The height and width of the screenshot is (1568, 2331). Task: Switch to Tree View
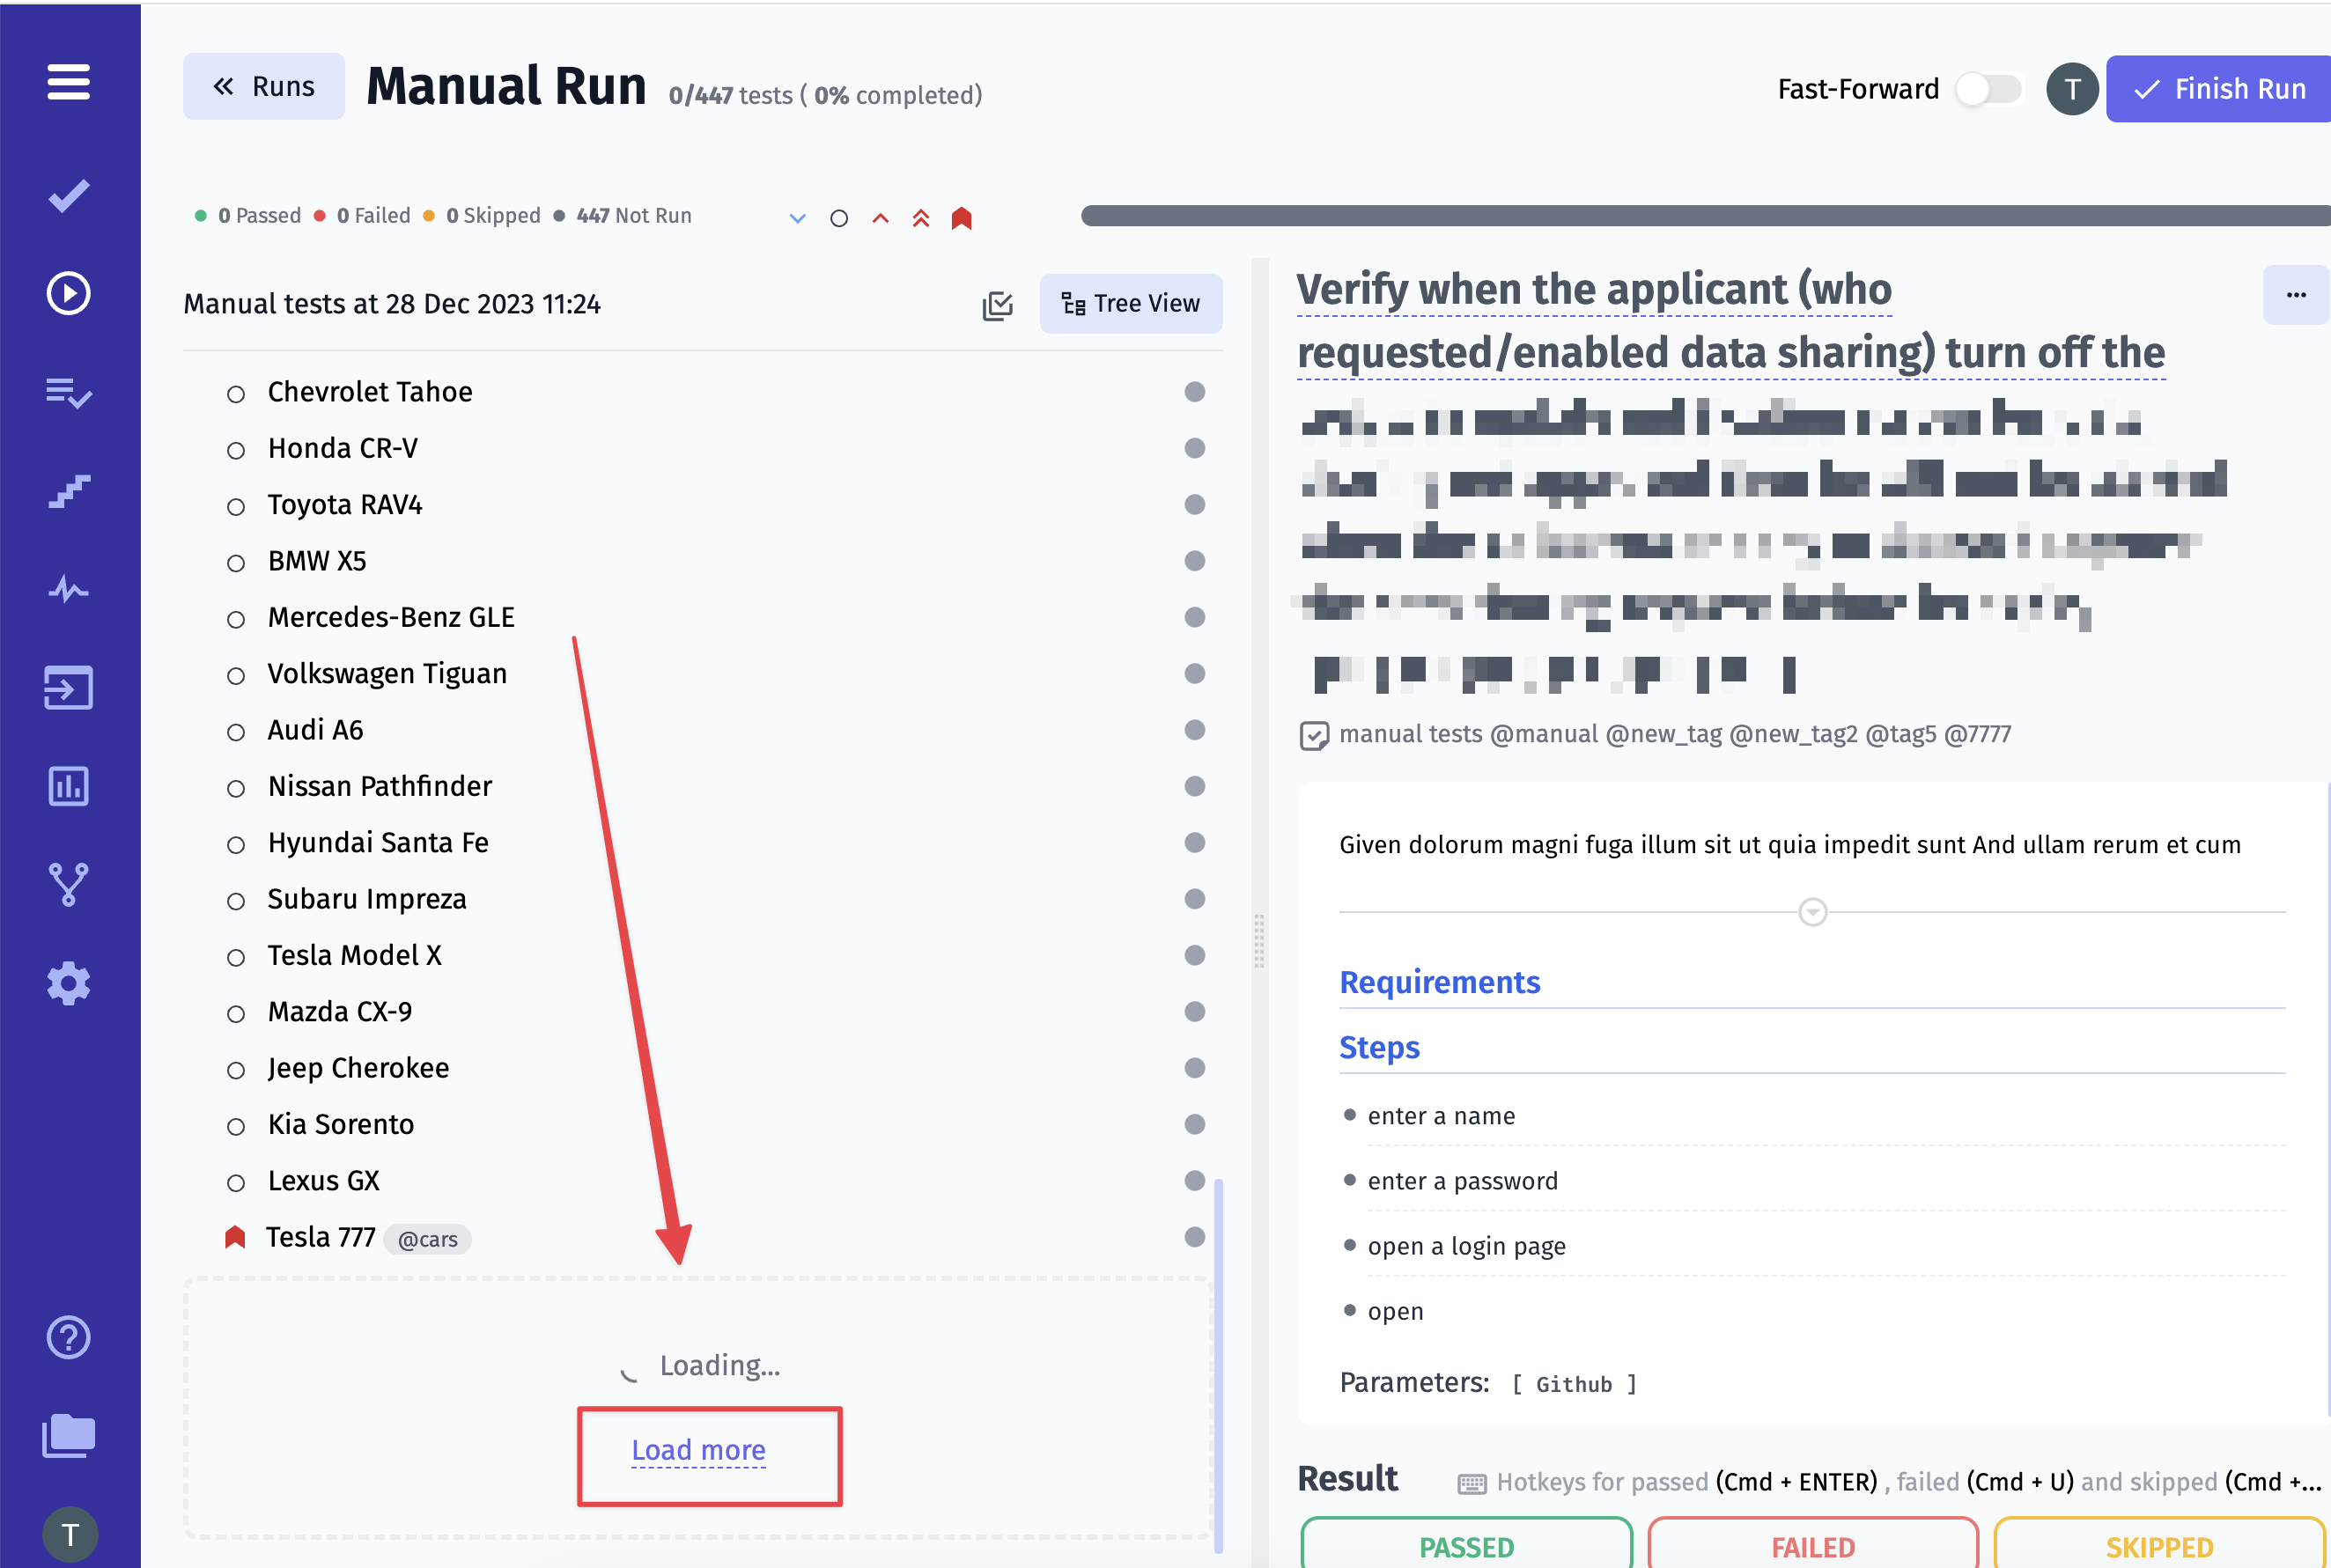click(1131, 303)
